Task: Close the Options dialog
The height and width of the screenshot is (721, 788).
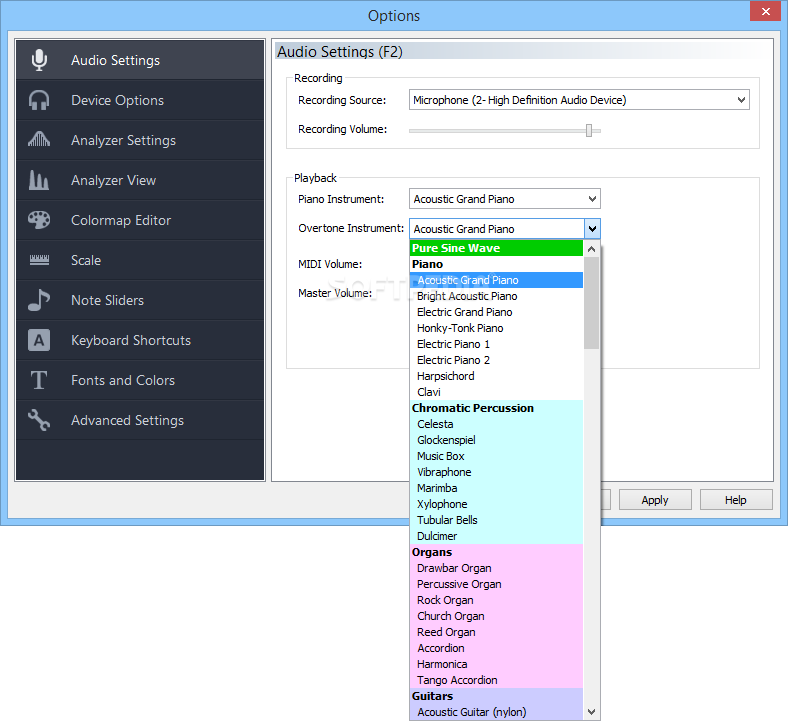Action: pyautogui.click(x=765, y=11)
